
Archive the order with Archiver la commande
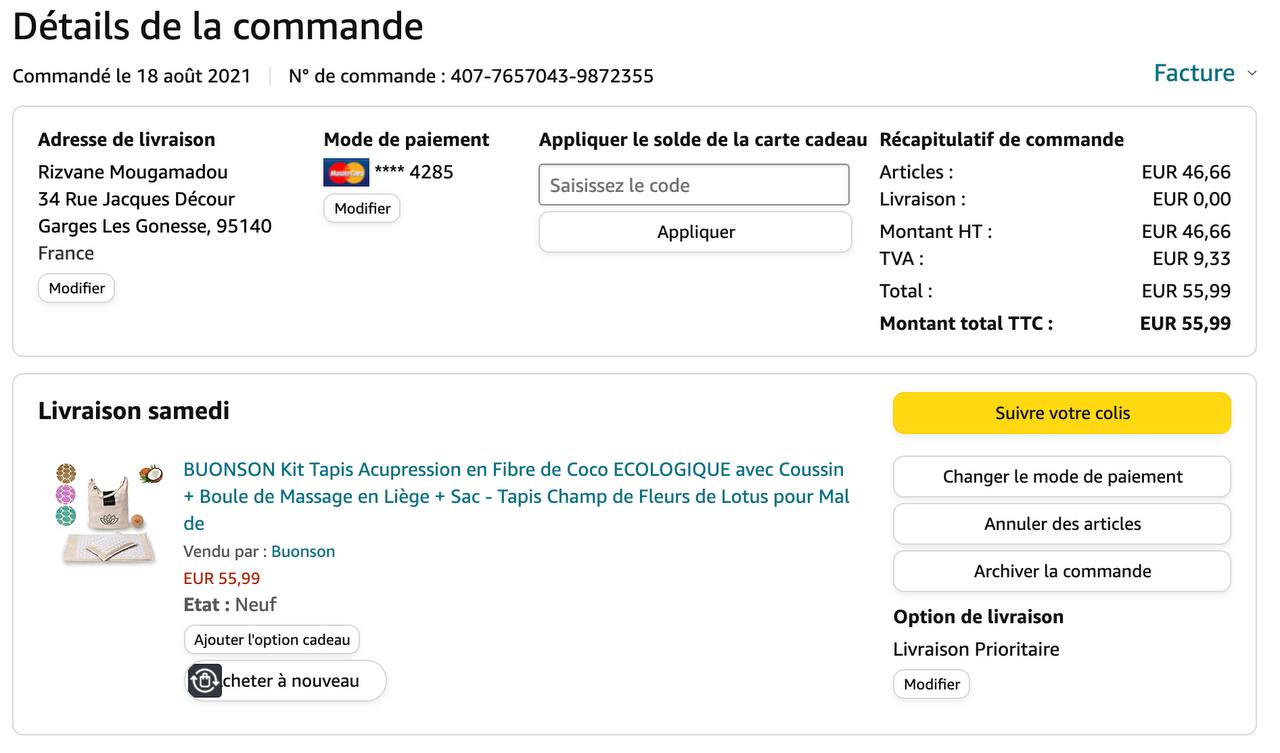[x=1062, y=571]
